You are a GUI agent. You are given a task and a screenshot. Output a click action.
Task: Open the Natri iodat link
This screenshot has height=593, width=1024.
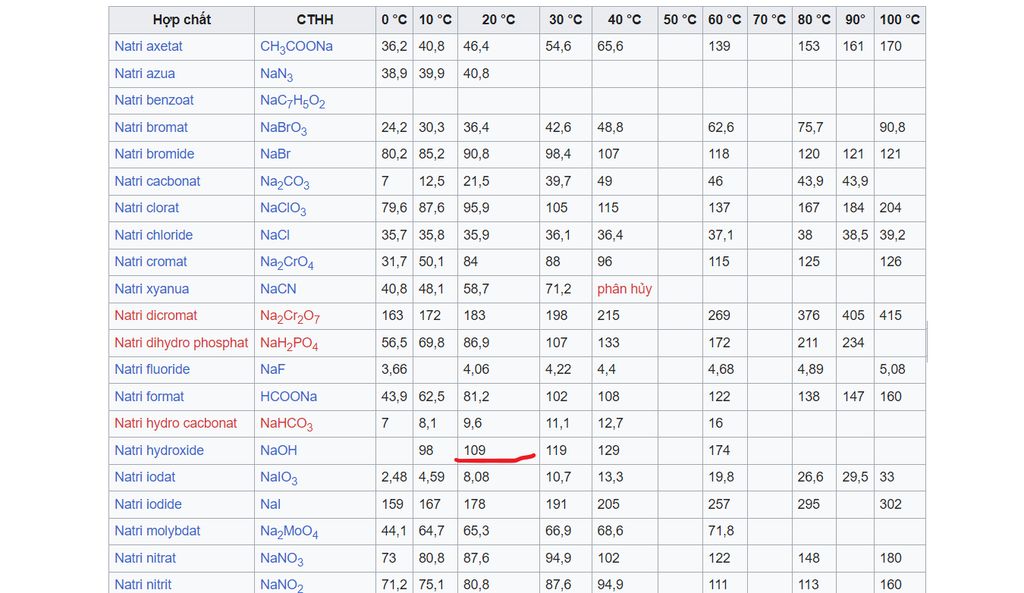(x=144, y=477)
